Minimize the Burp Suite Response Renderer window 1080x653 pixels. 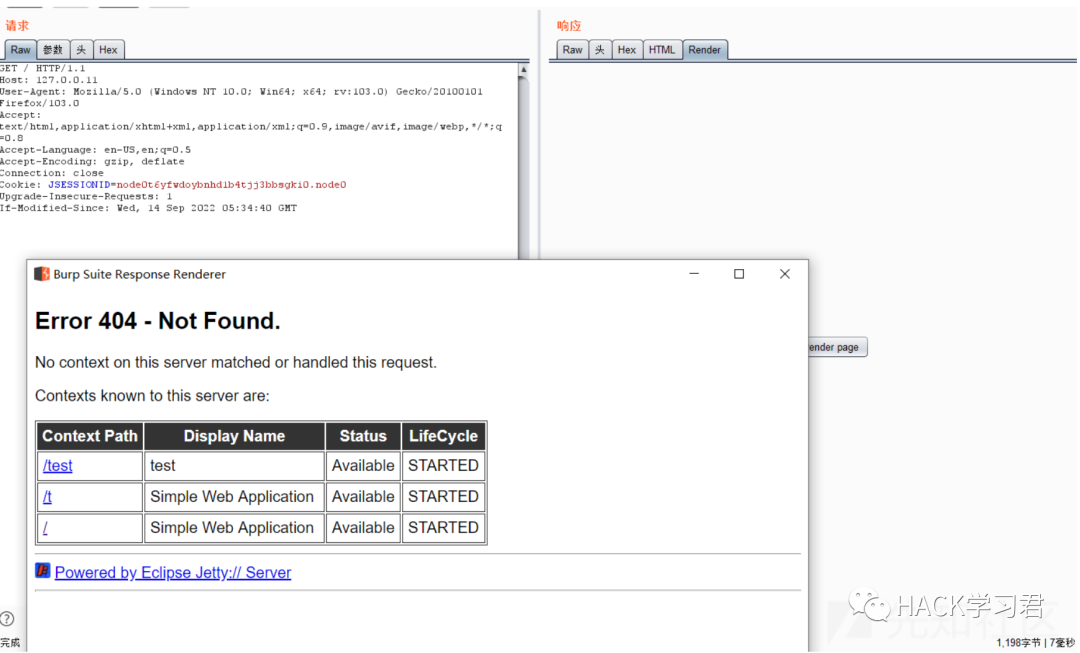click(694, 273)
